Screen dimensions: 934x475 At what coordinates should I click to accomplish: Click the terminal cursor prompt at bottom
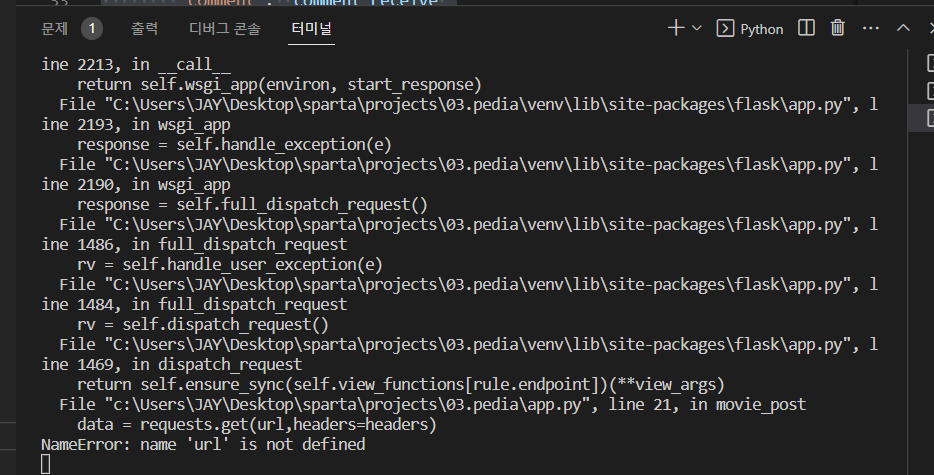(46, 464)
